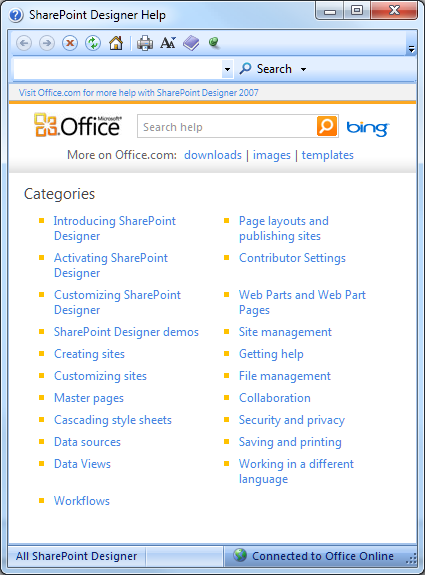Screen dimensions: 425x575
Task: Click the Search help input field
Action: pos(227,127)
